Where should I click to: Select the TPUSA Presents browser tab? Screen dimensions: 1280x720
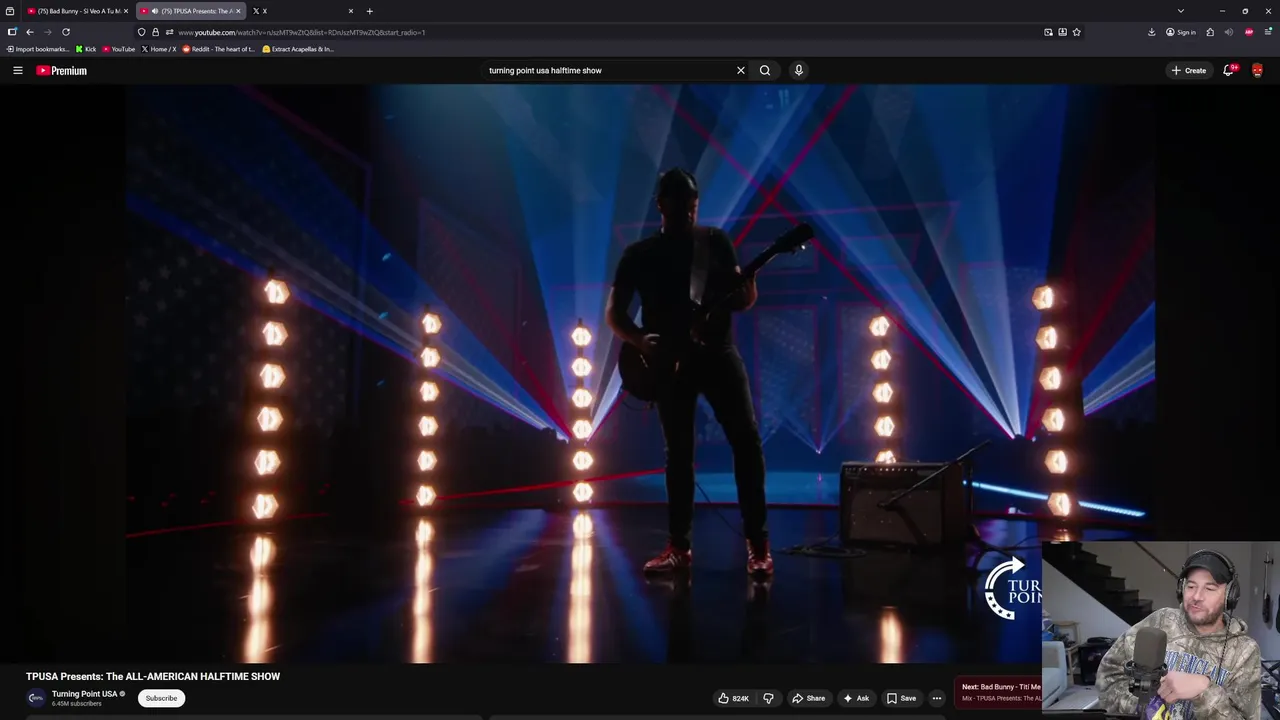(x=190, y=11)
